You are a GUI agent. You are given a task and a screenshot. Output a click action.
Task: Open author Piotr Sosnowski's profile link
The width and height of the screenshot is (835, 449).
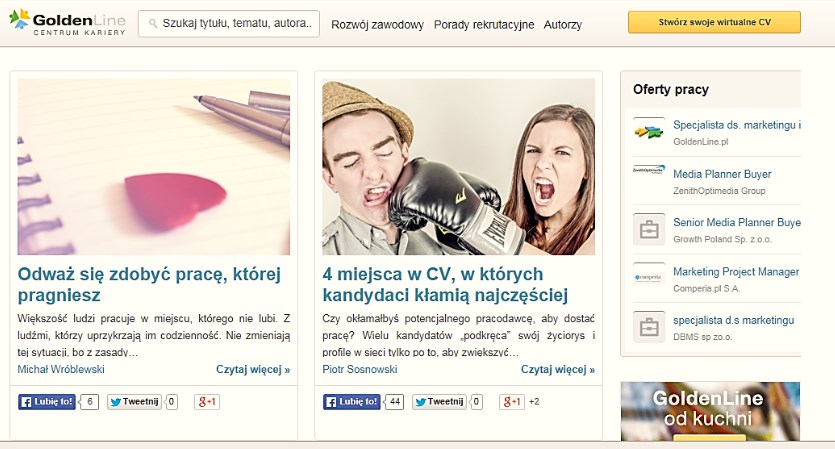tap(361, 369)
